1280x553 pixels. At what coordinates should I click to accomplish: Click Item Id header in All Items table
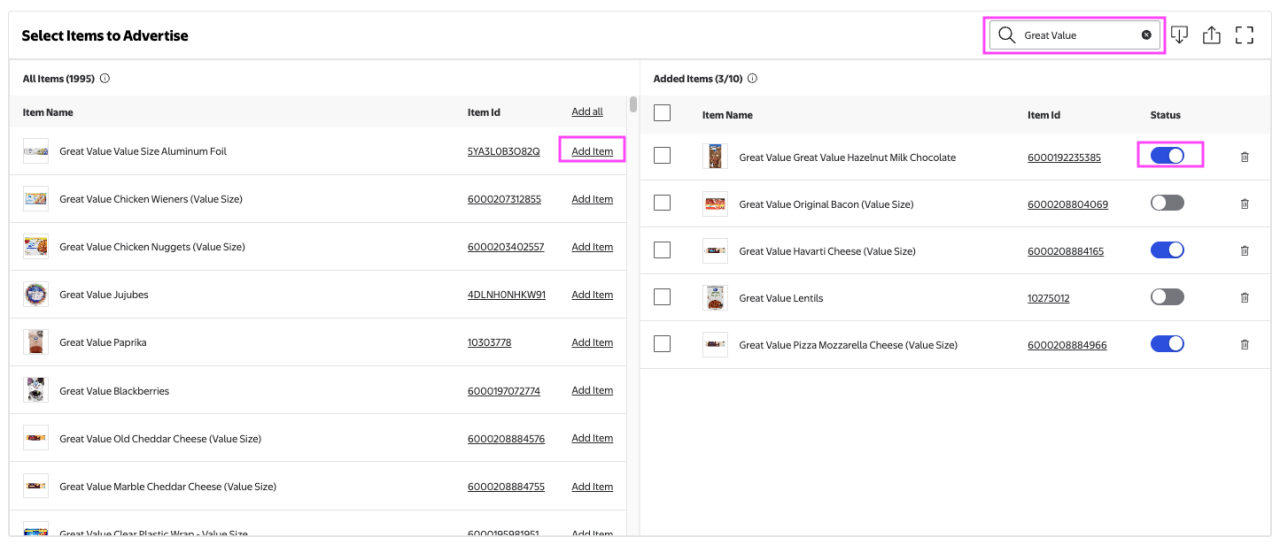pyautogui.click(x=484, y=112)
